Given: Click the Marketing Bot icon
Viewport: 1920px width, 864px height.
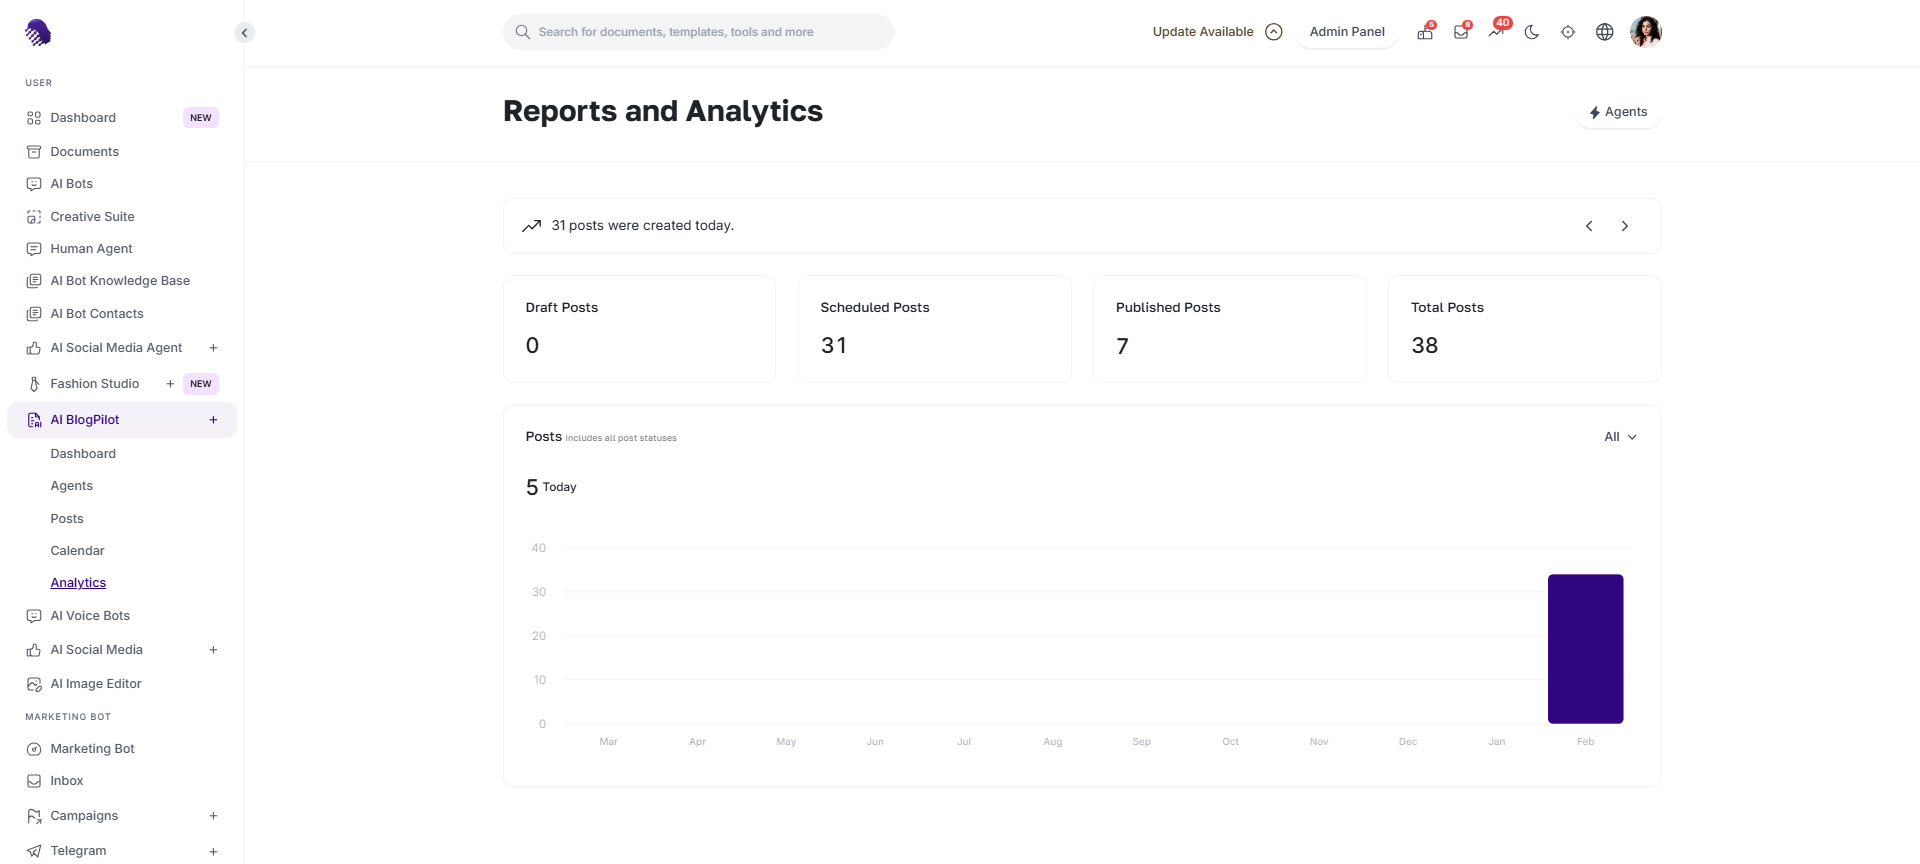Looking at the screenshot, I should 34,749.
